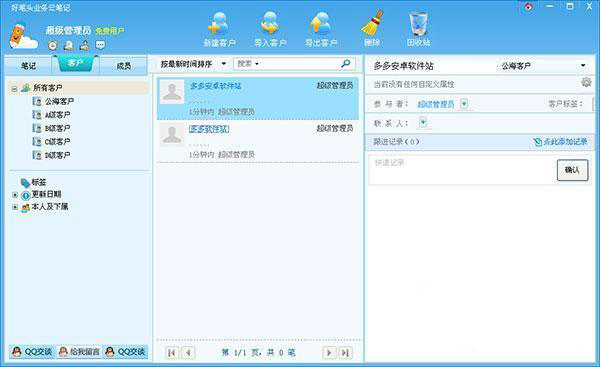The image size is (600, 367).
Task: Select C级客户 in the tree
Action: pyautogui.click(x=57, y=142)
